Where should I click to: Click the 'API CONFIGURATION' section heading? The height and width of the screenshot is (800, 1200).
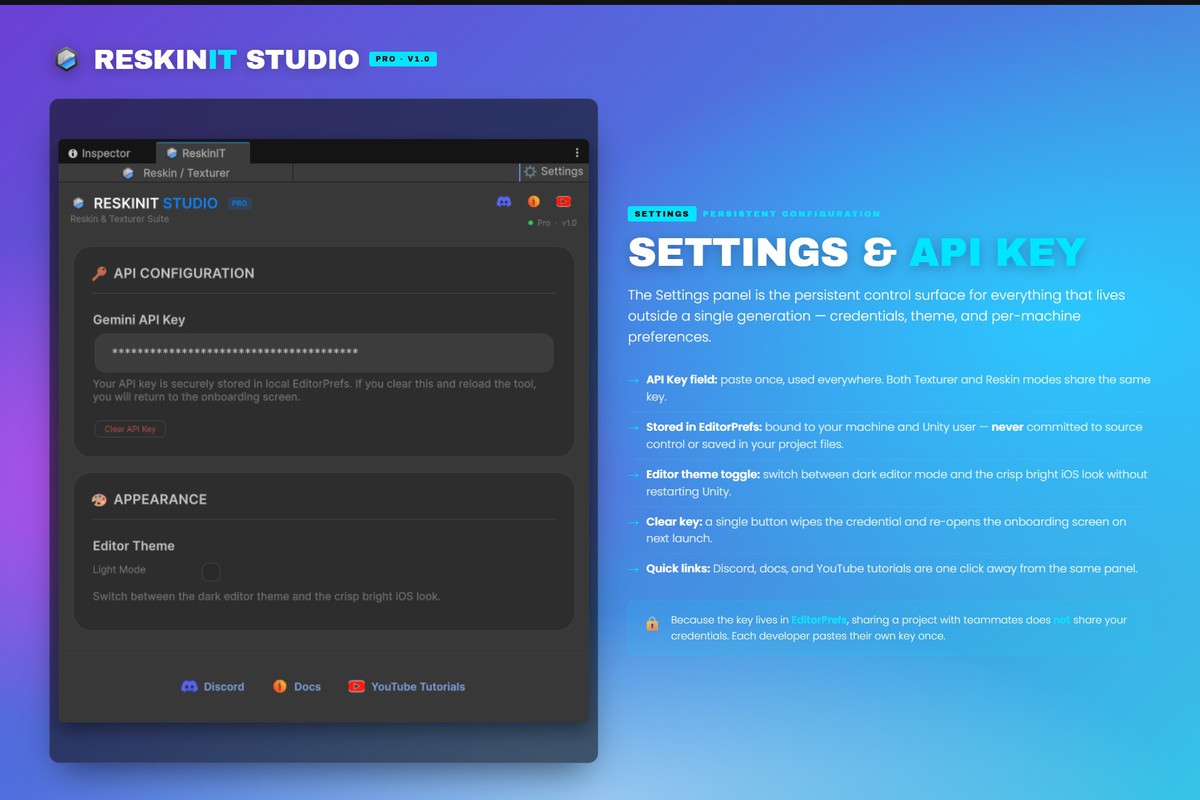184,273
